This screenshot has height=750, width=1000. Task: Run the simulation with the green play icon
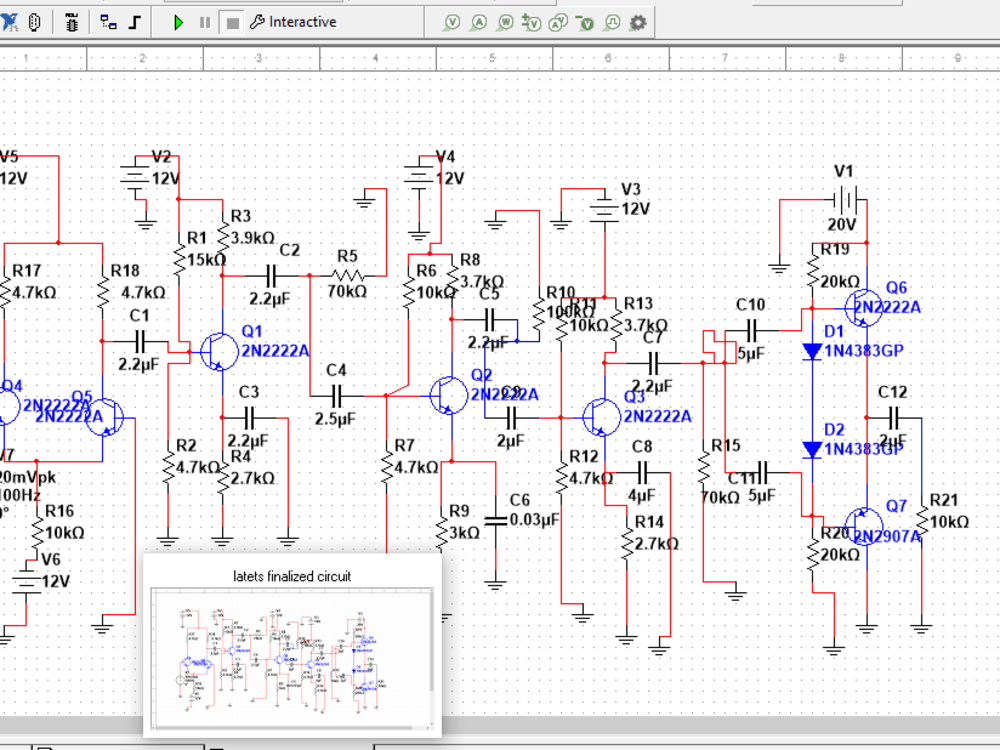coord(178,22)
